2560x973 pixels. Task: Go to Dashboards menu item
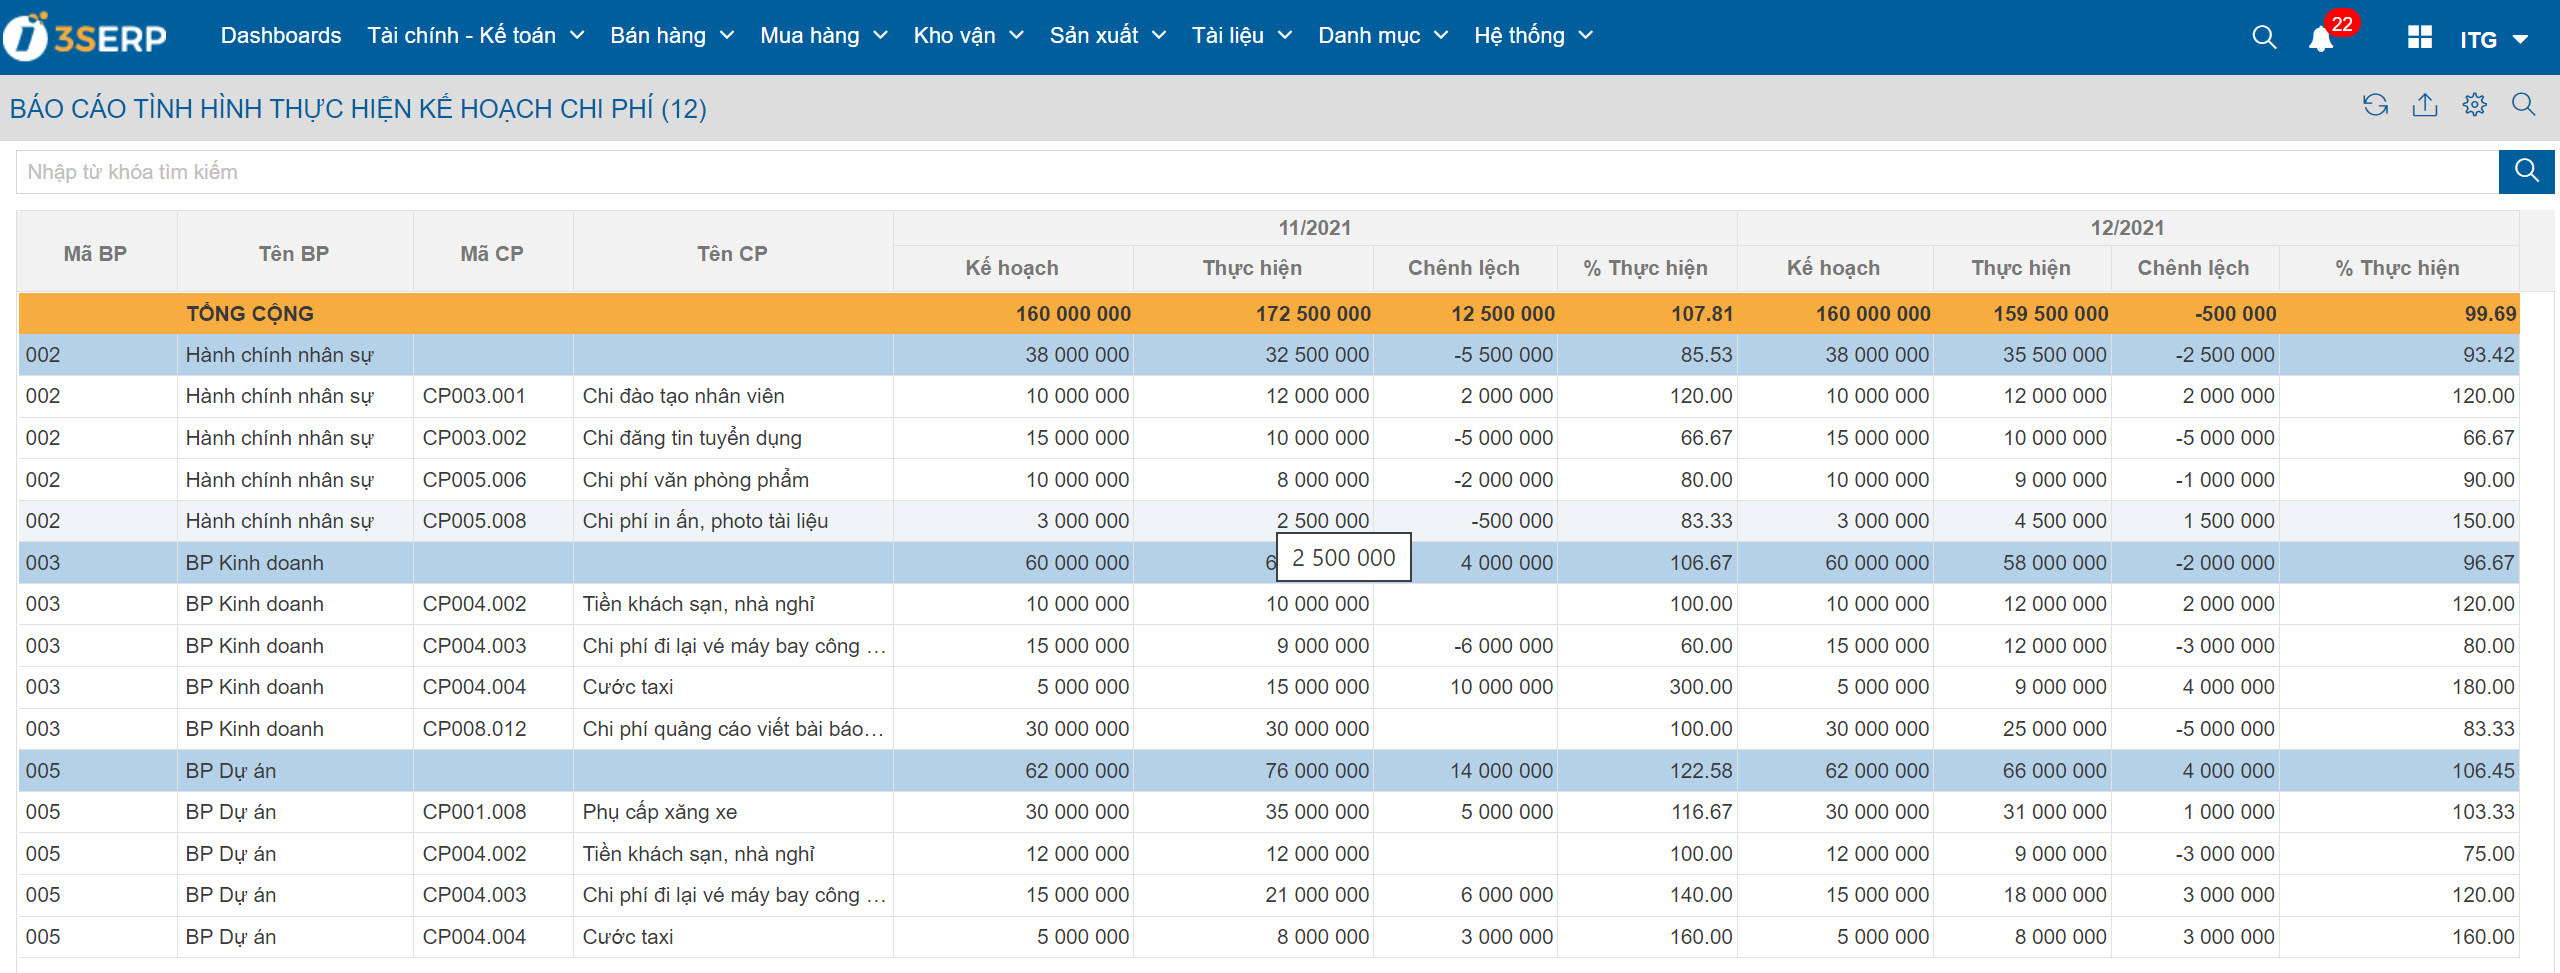pyautogui.click(x=281, y=36)
